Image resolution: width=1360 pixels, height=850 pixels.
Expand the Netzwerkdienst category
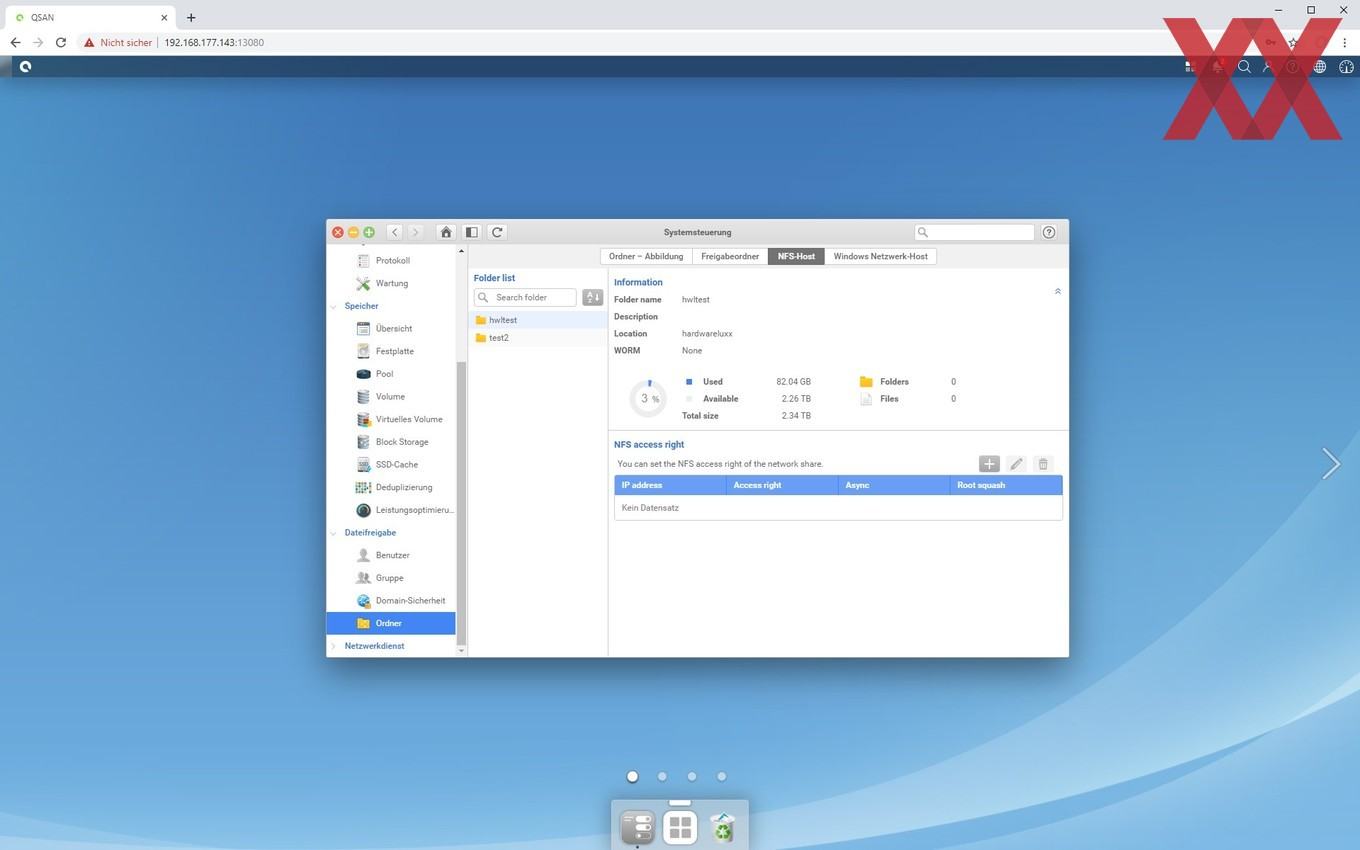[334, 646]
